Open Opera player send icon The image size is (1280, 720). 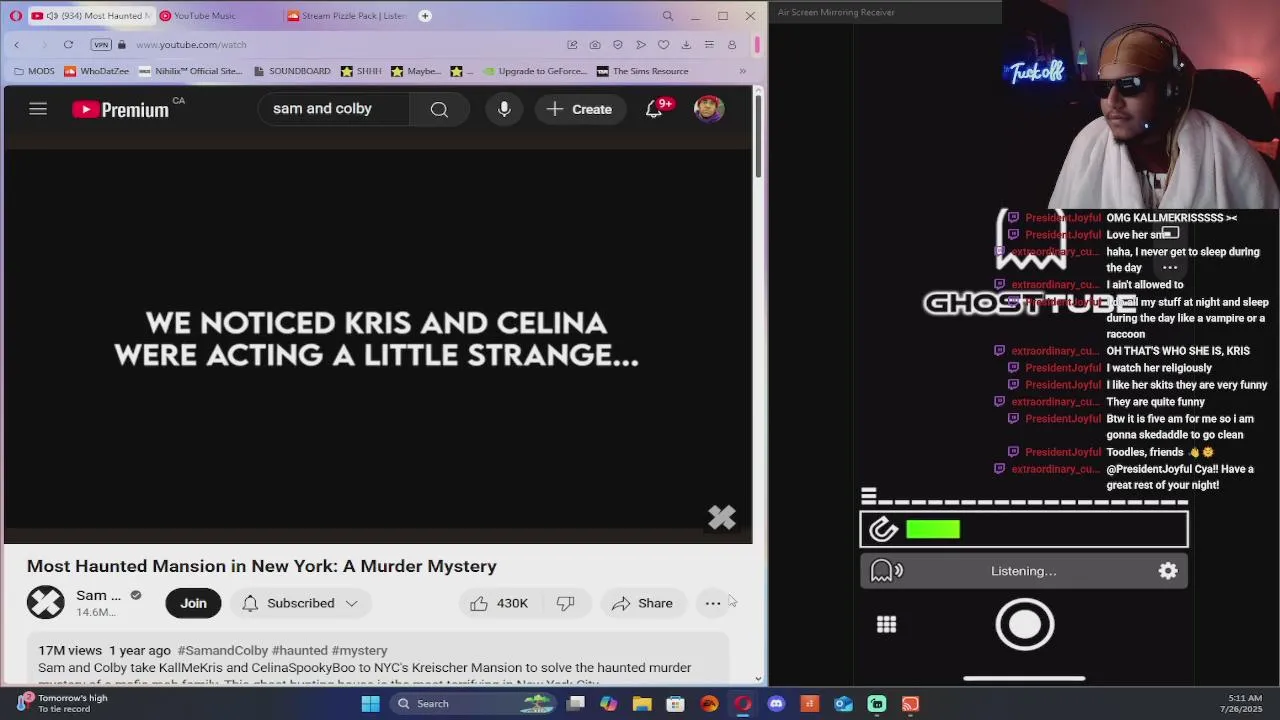click(641, 45)
